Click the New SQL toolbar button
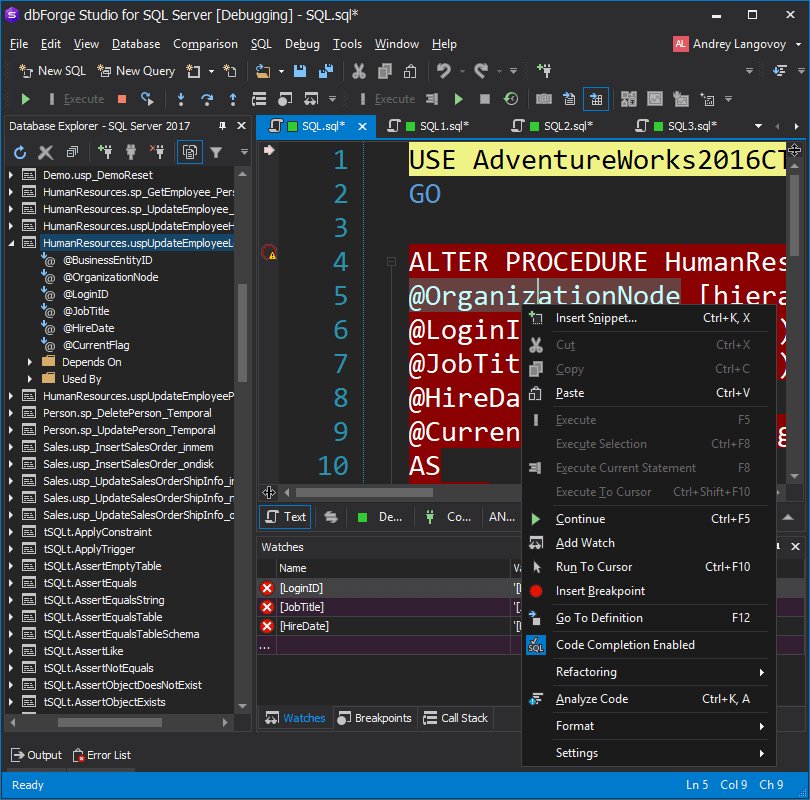This screenshot has height=800, width=810. [52, 71]
